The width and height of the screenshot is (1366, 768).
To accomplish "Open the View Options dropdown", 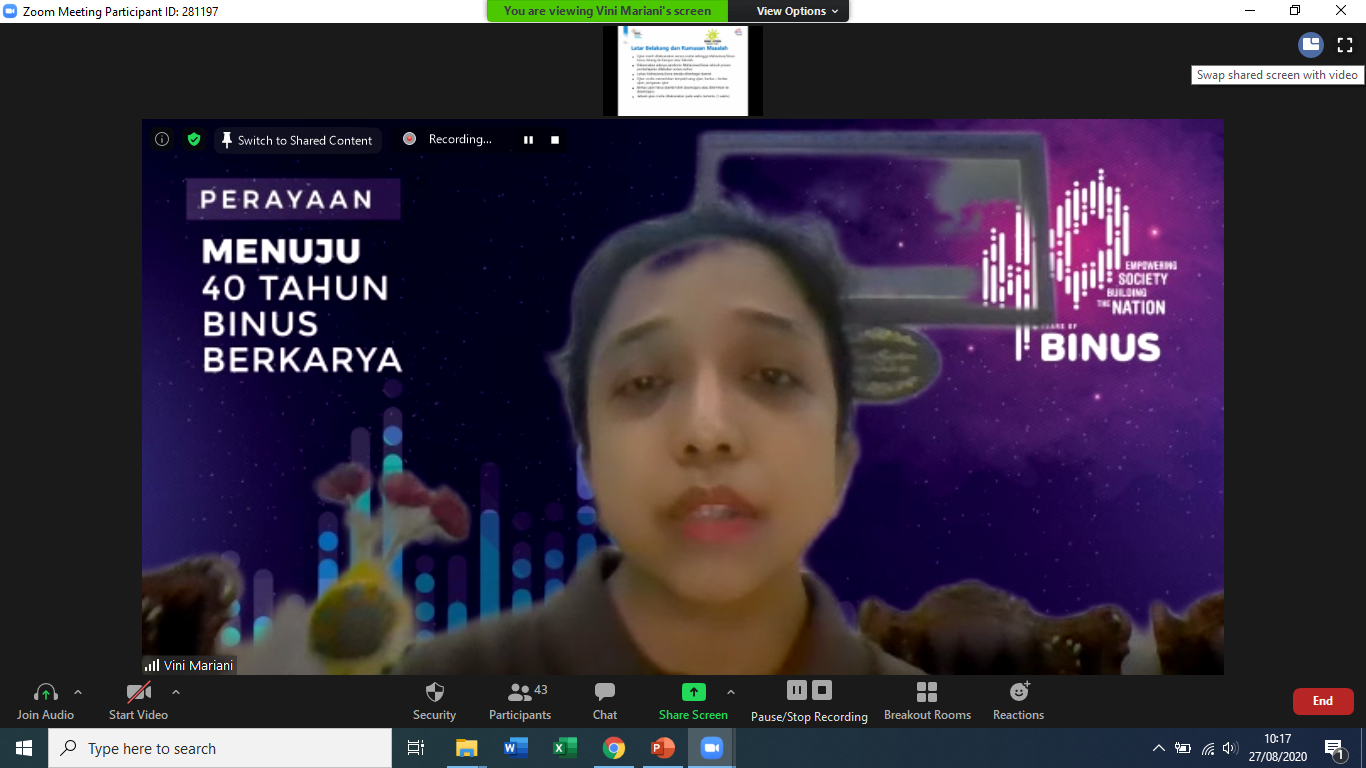I will pyautogui.click(x=797, y=11).
